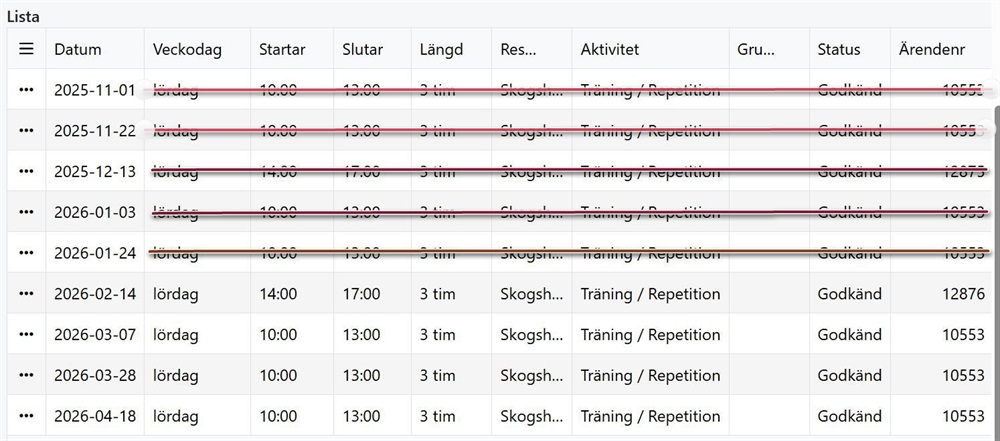Open row options for 2026-04-18
Image resolution: width=1000 pixels, height=441 pixels.
(26, 416)
